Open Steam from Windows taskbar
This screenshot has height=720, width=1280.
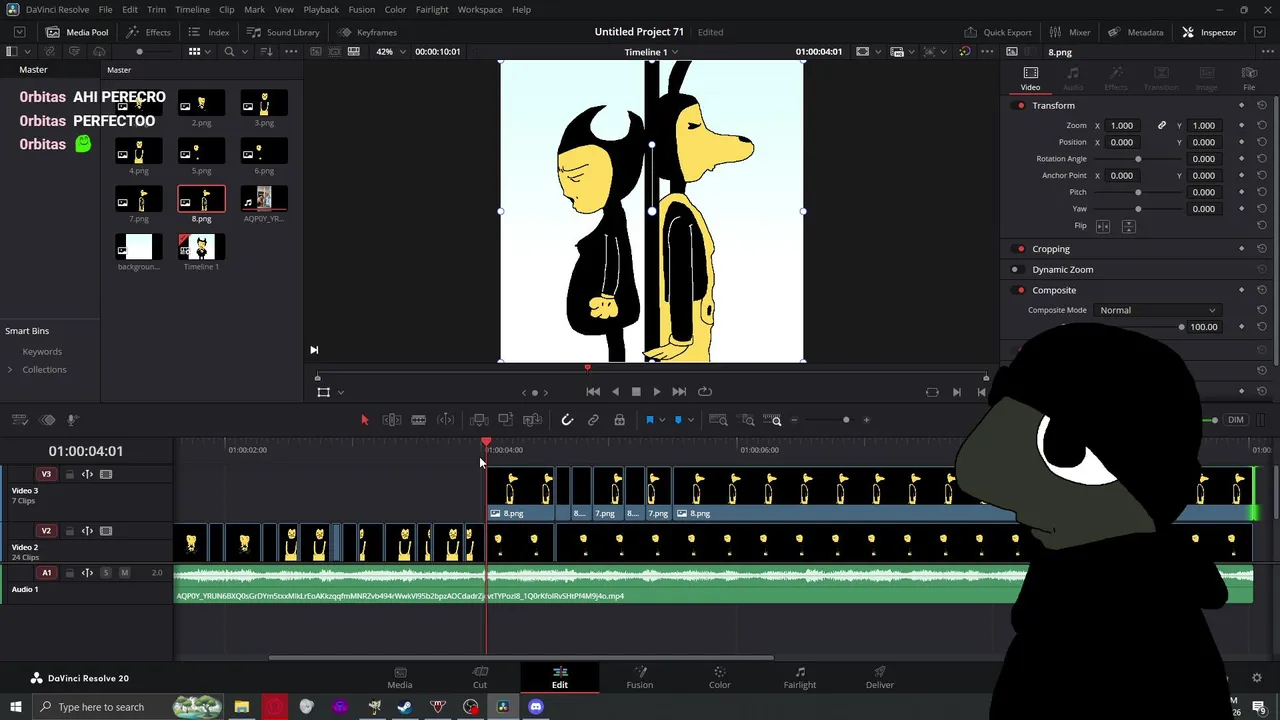coord(405,707)
